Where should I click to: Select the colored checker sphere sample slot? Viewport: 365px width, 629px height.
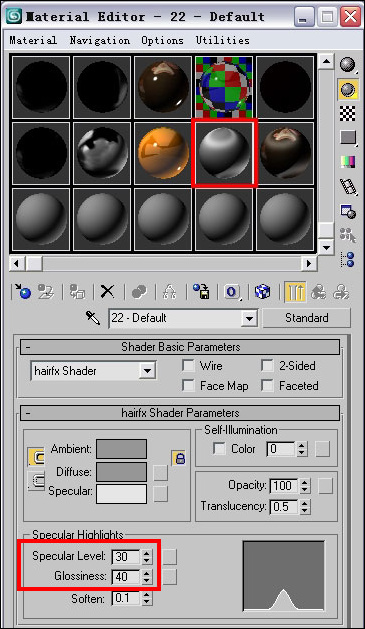(x=224, y=87)
